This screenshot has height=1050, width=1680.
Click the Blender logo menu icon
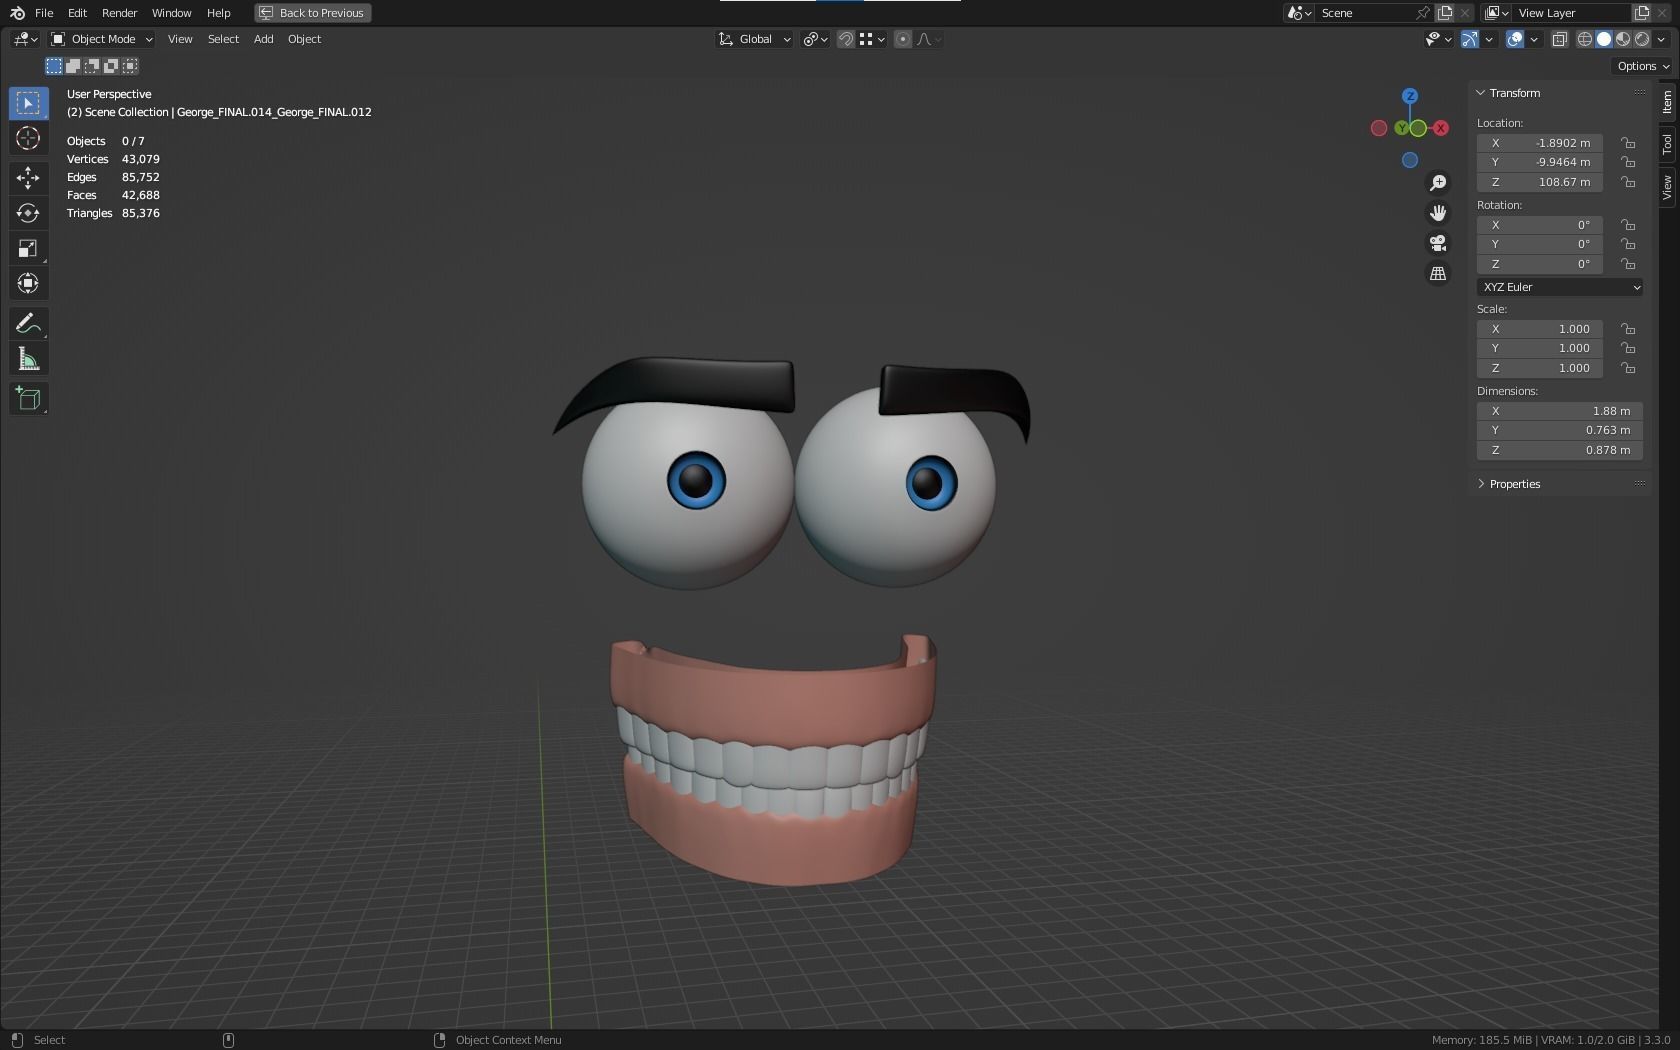(x=17, y=13)
